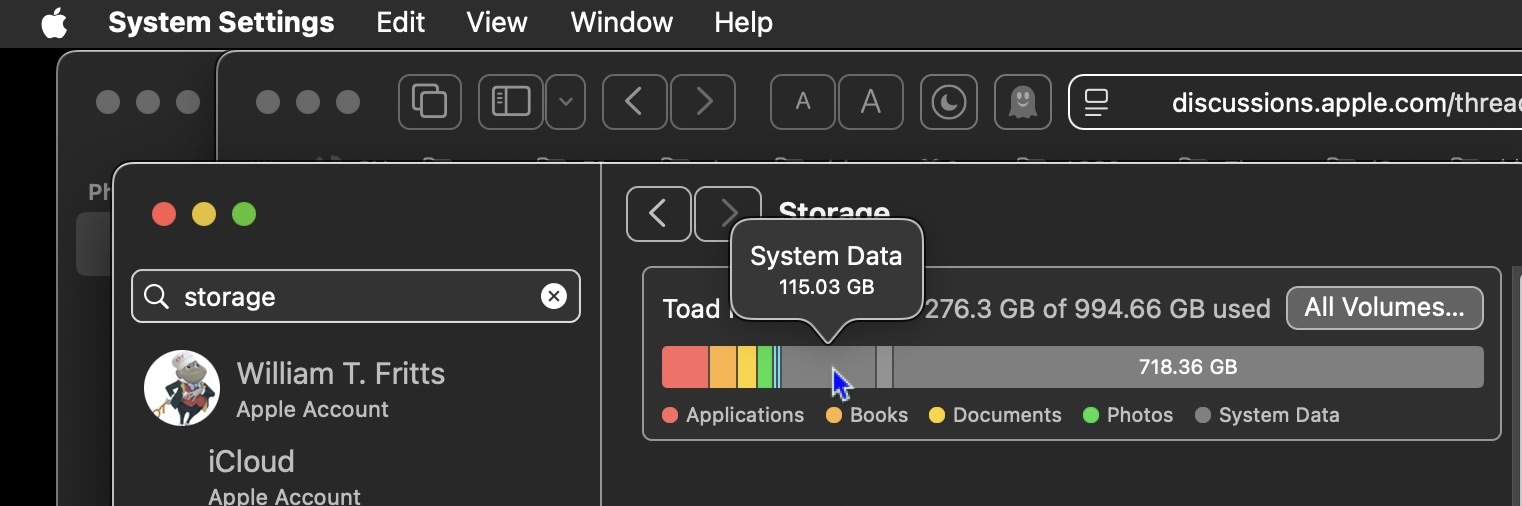Screen dimensions: 1522x506
Task: Toggle Safari sidebar
Action: pyautogui.click(x=511, y=102)
